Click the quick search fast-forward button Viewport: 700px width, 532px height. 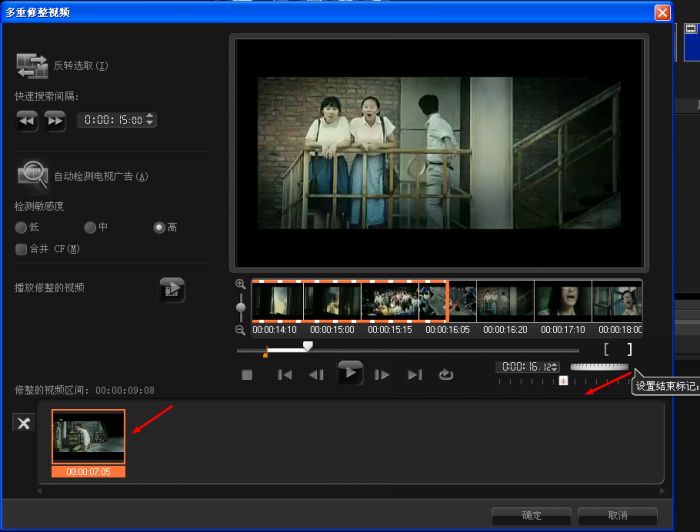click(x=55, y=120)
